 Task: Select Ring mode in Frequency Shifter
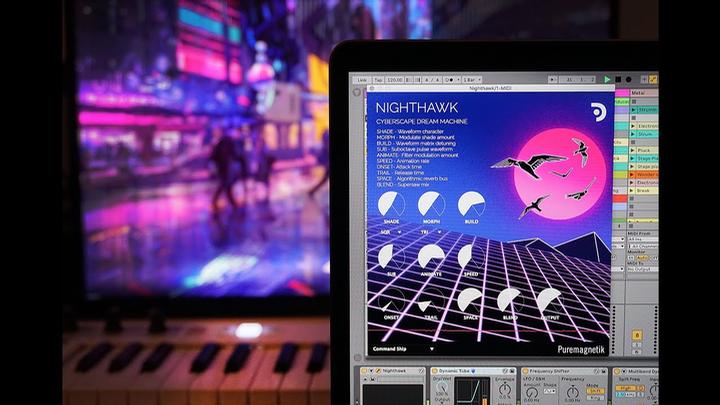(x=595, y=398)
